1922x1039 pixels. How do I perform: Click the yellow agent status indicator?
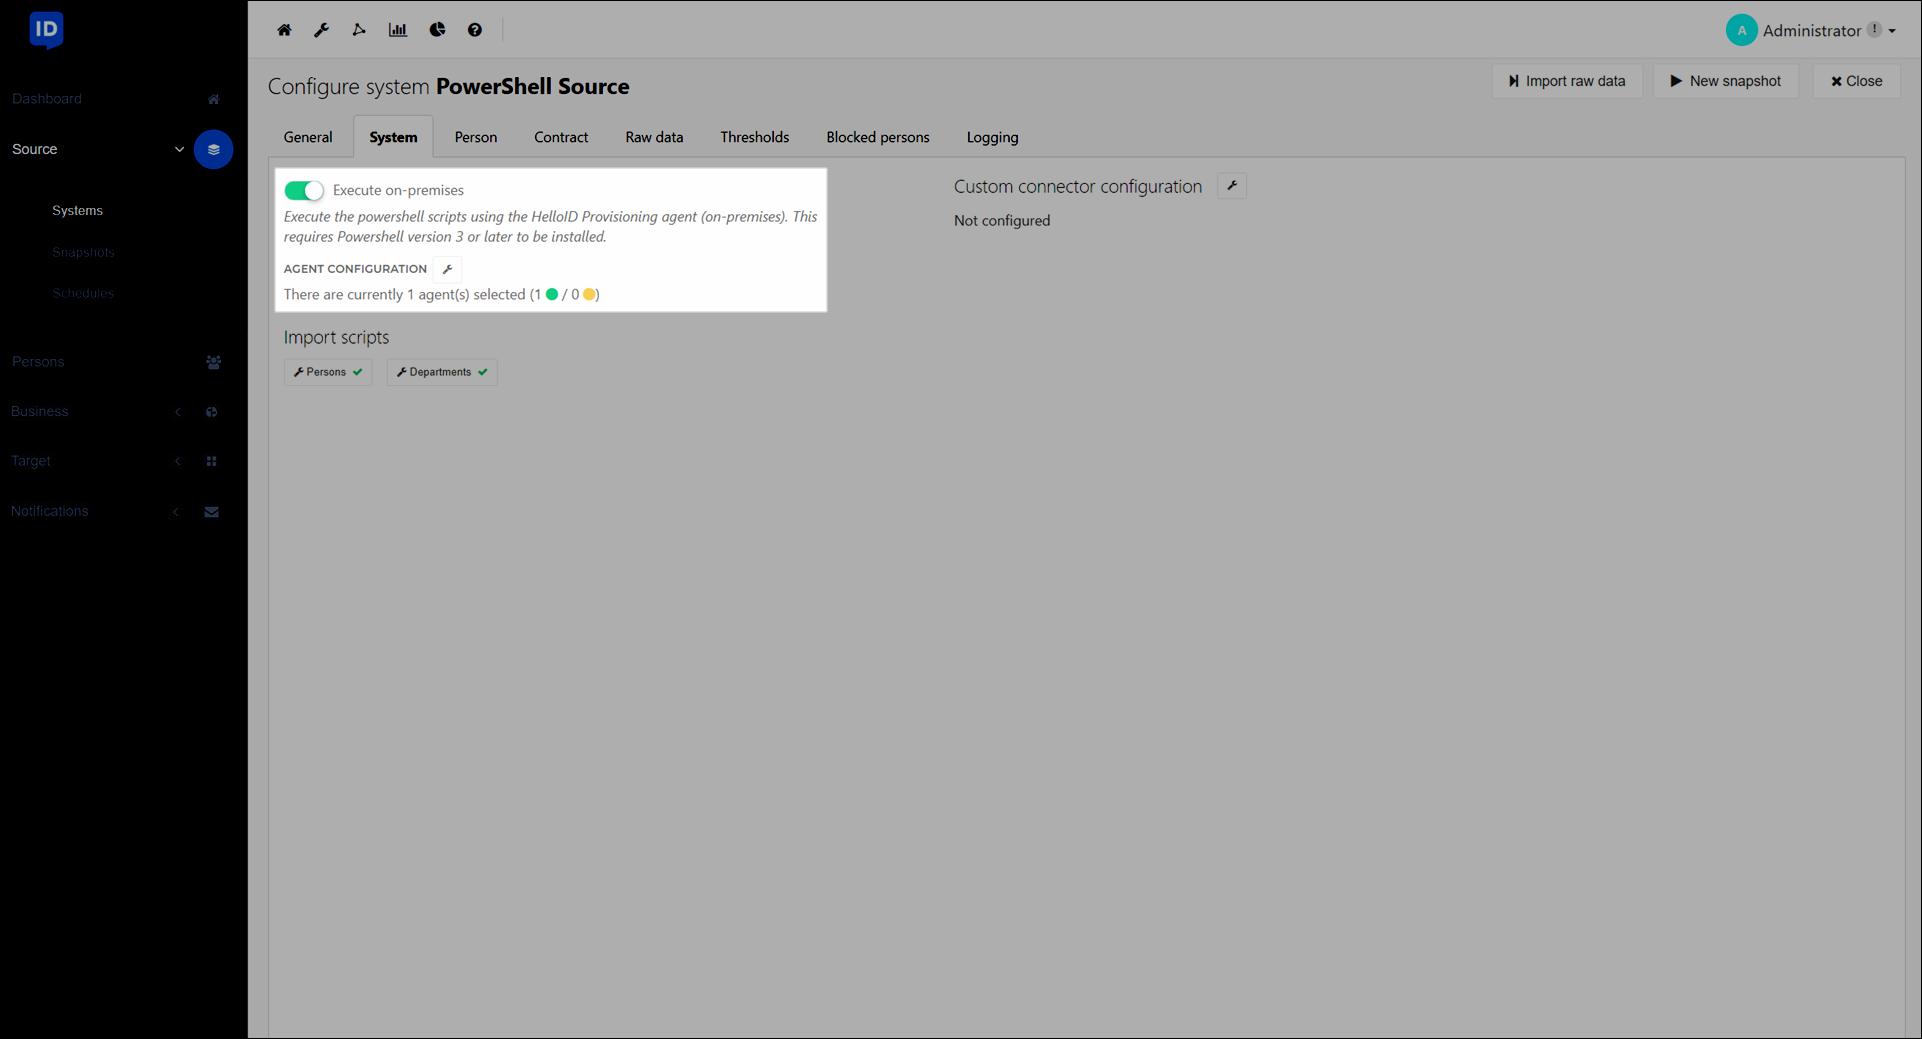(589, 294)
